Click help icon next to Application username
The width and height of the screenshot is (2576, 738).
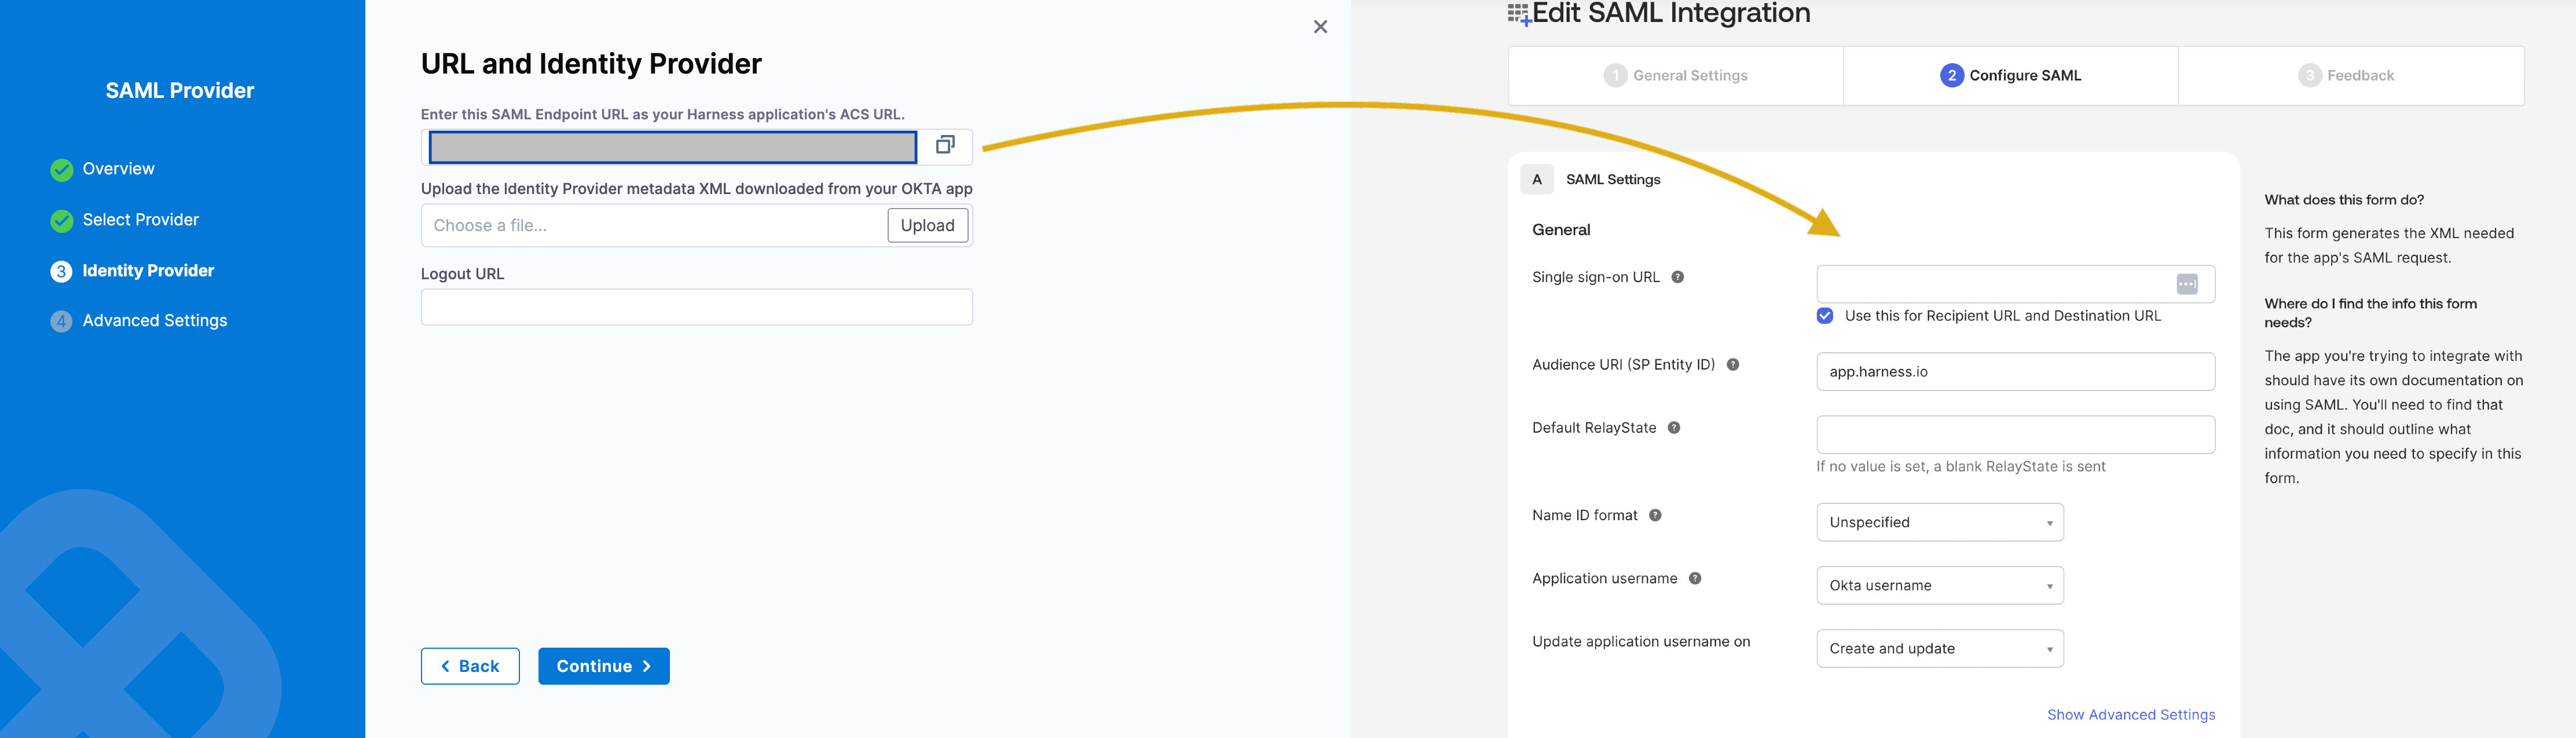[x=1694, y=579]
